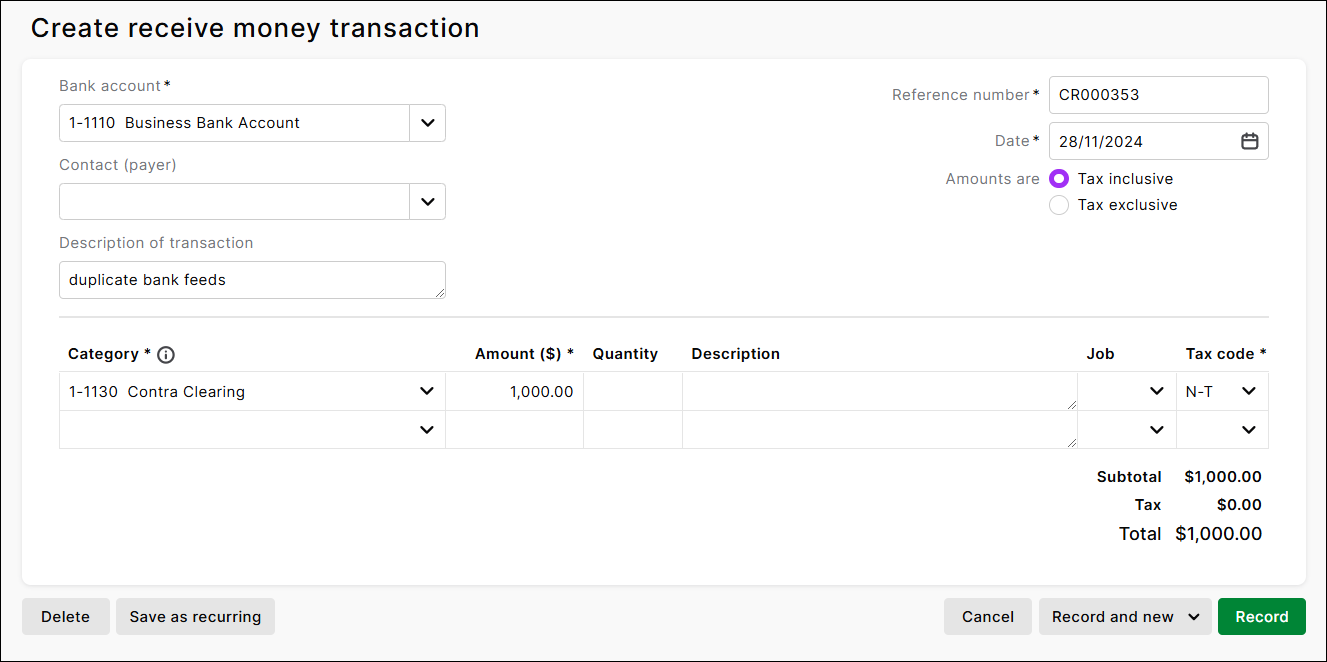The image size is (1327, 662).
Task: Click the Record button
Action: [1261, 616]
